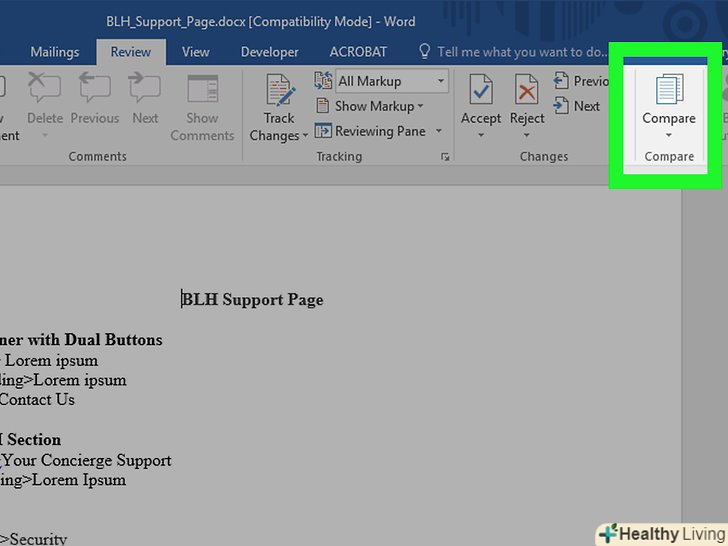728x546 pixels.
Task: Click the Accept change icon
Action: (x=480, y=92)
